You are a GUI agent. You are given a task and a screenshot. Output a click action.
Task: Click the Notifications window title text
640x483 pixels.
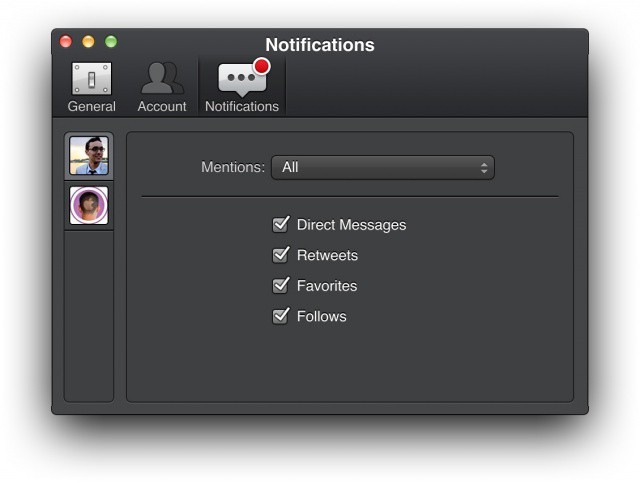coord(320,45)
